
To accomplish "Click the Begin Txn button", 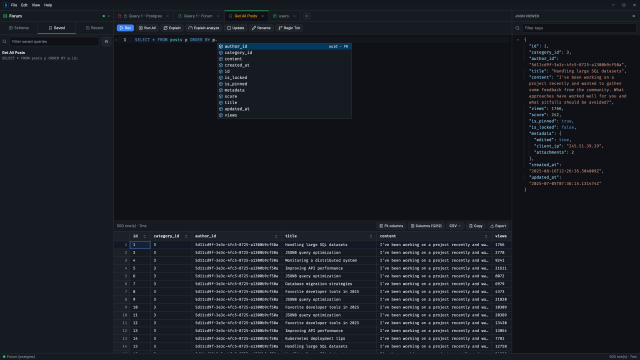I will pos(289,28).
